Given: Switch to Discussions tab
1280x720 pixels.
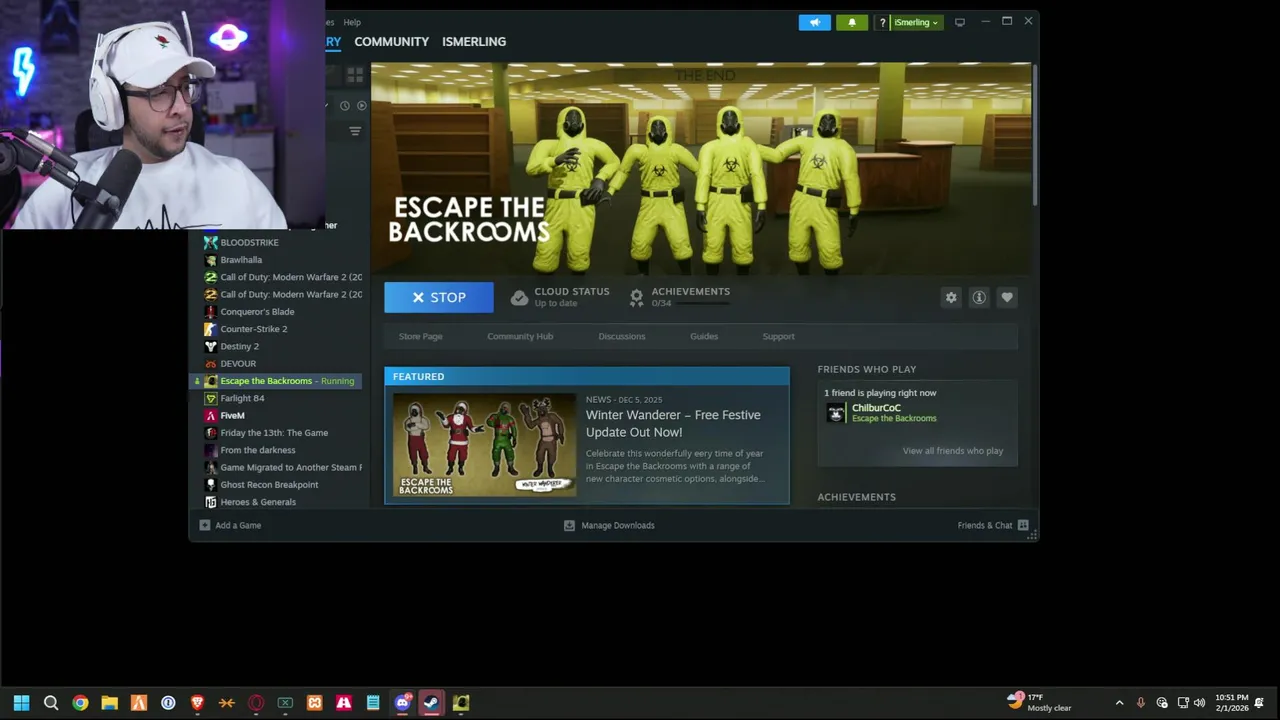Looking at the screenshot, I should tap(622, 336).
